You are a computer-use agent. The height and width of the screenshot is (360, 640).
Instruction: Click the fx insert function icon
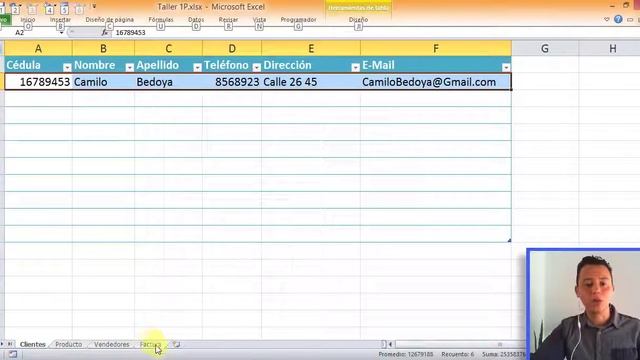pyautogui.click(x=105, y=33)
